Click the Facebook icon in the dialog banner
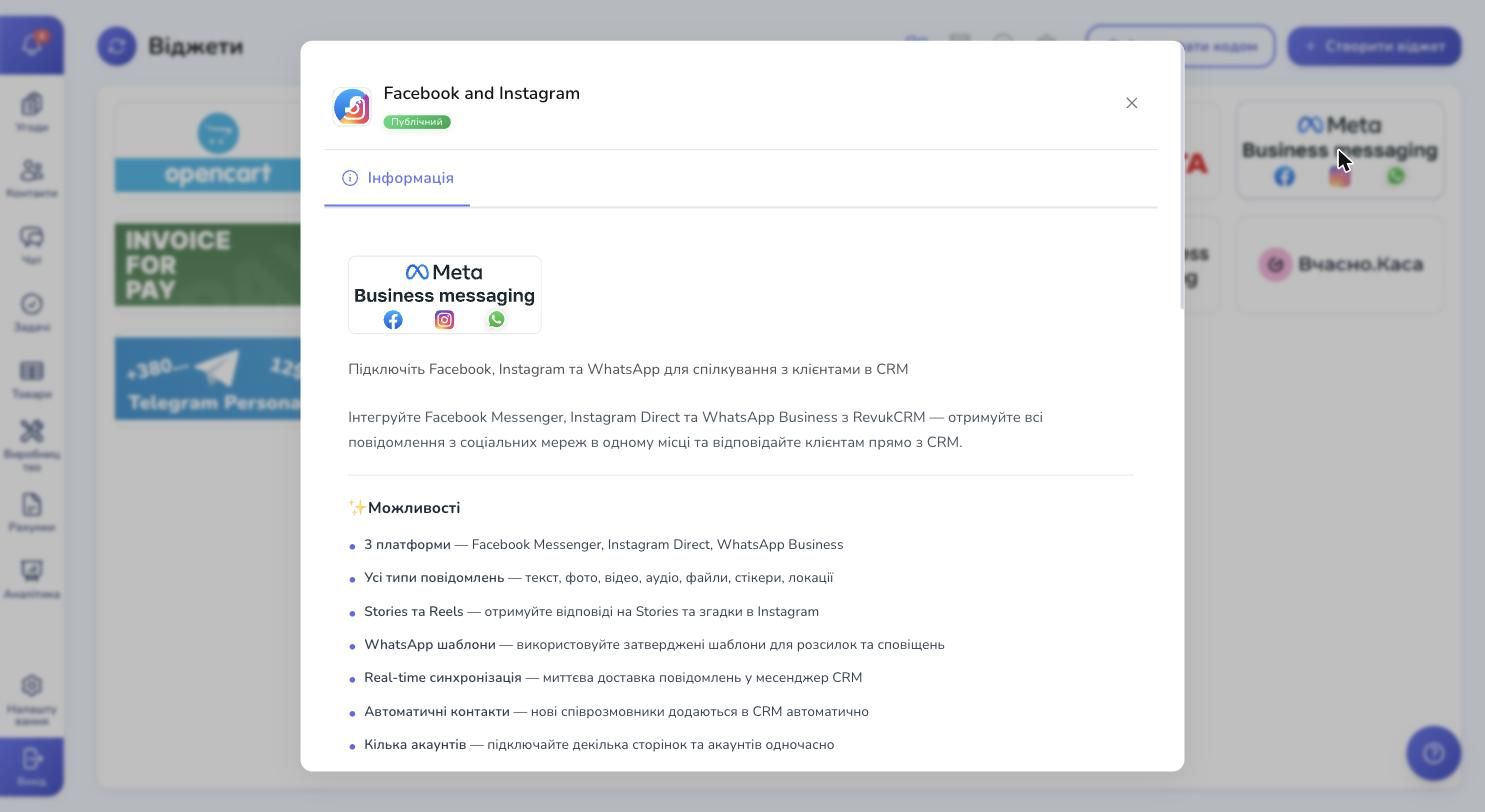Image resolution: width=1485 pixels, height=812 pixels. point(393,320)
